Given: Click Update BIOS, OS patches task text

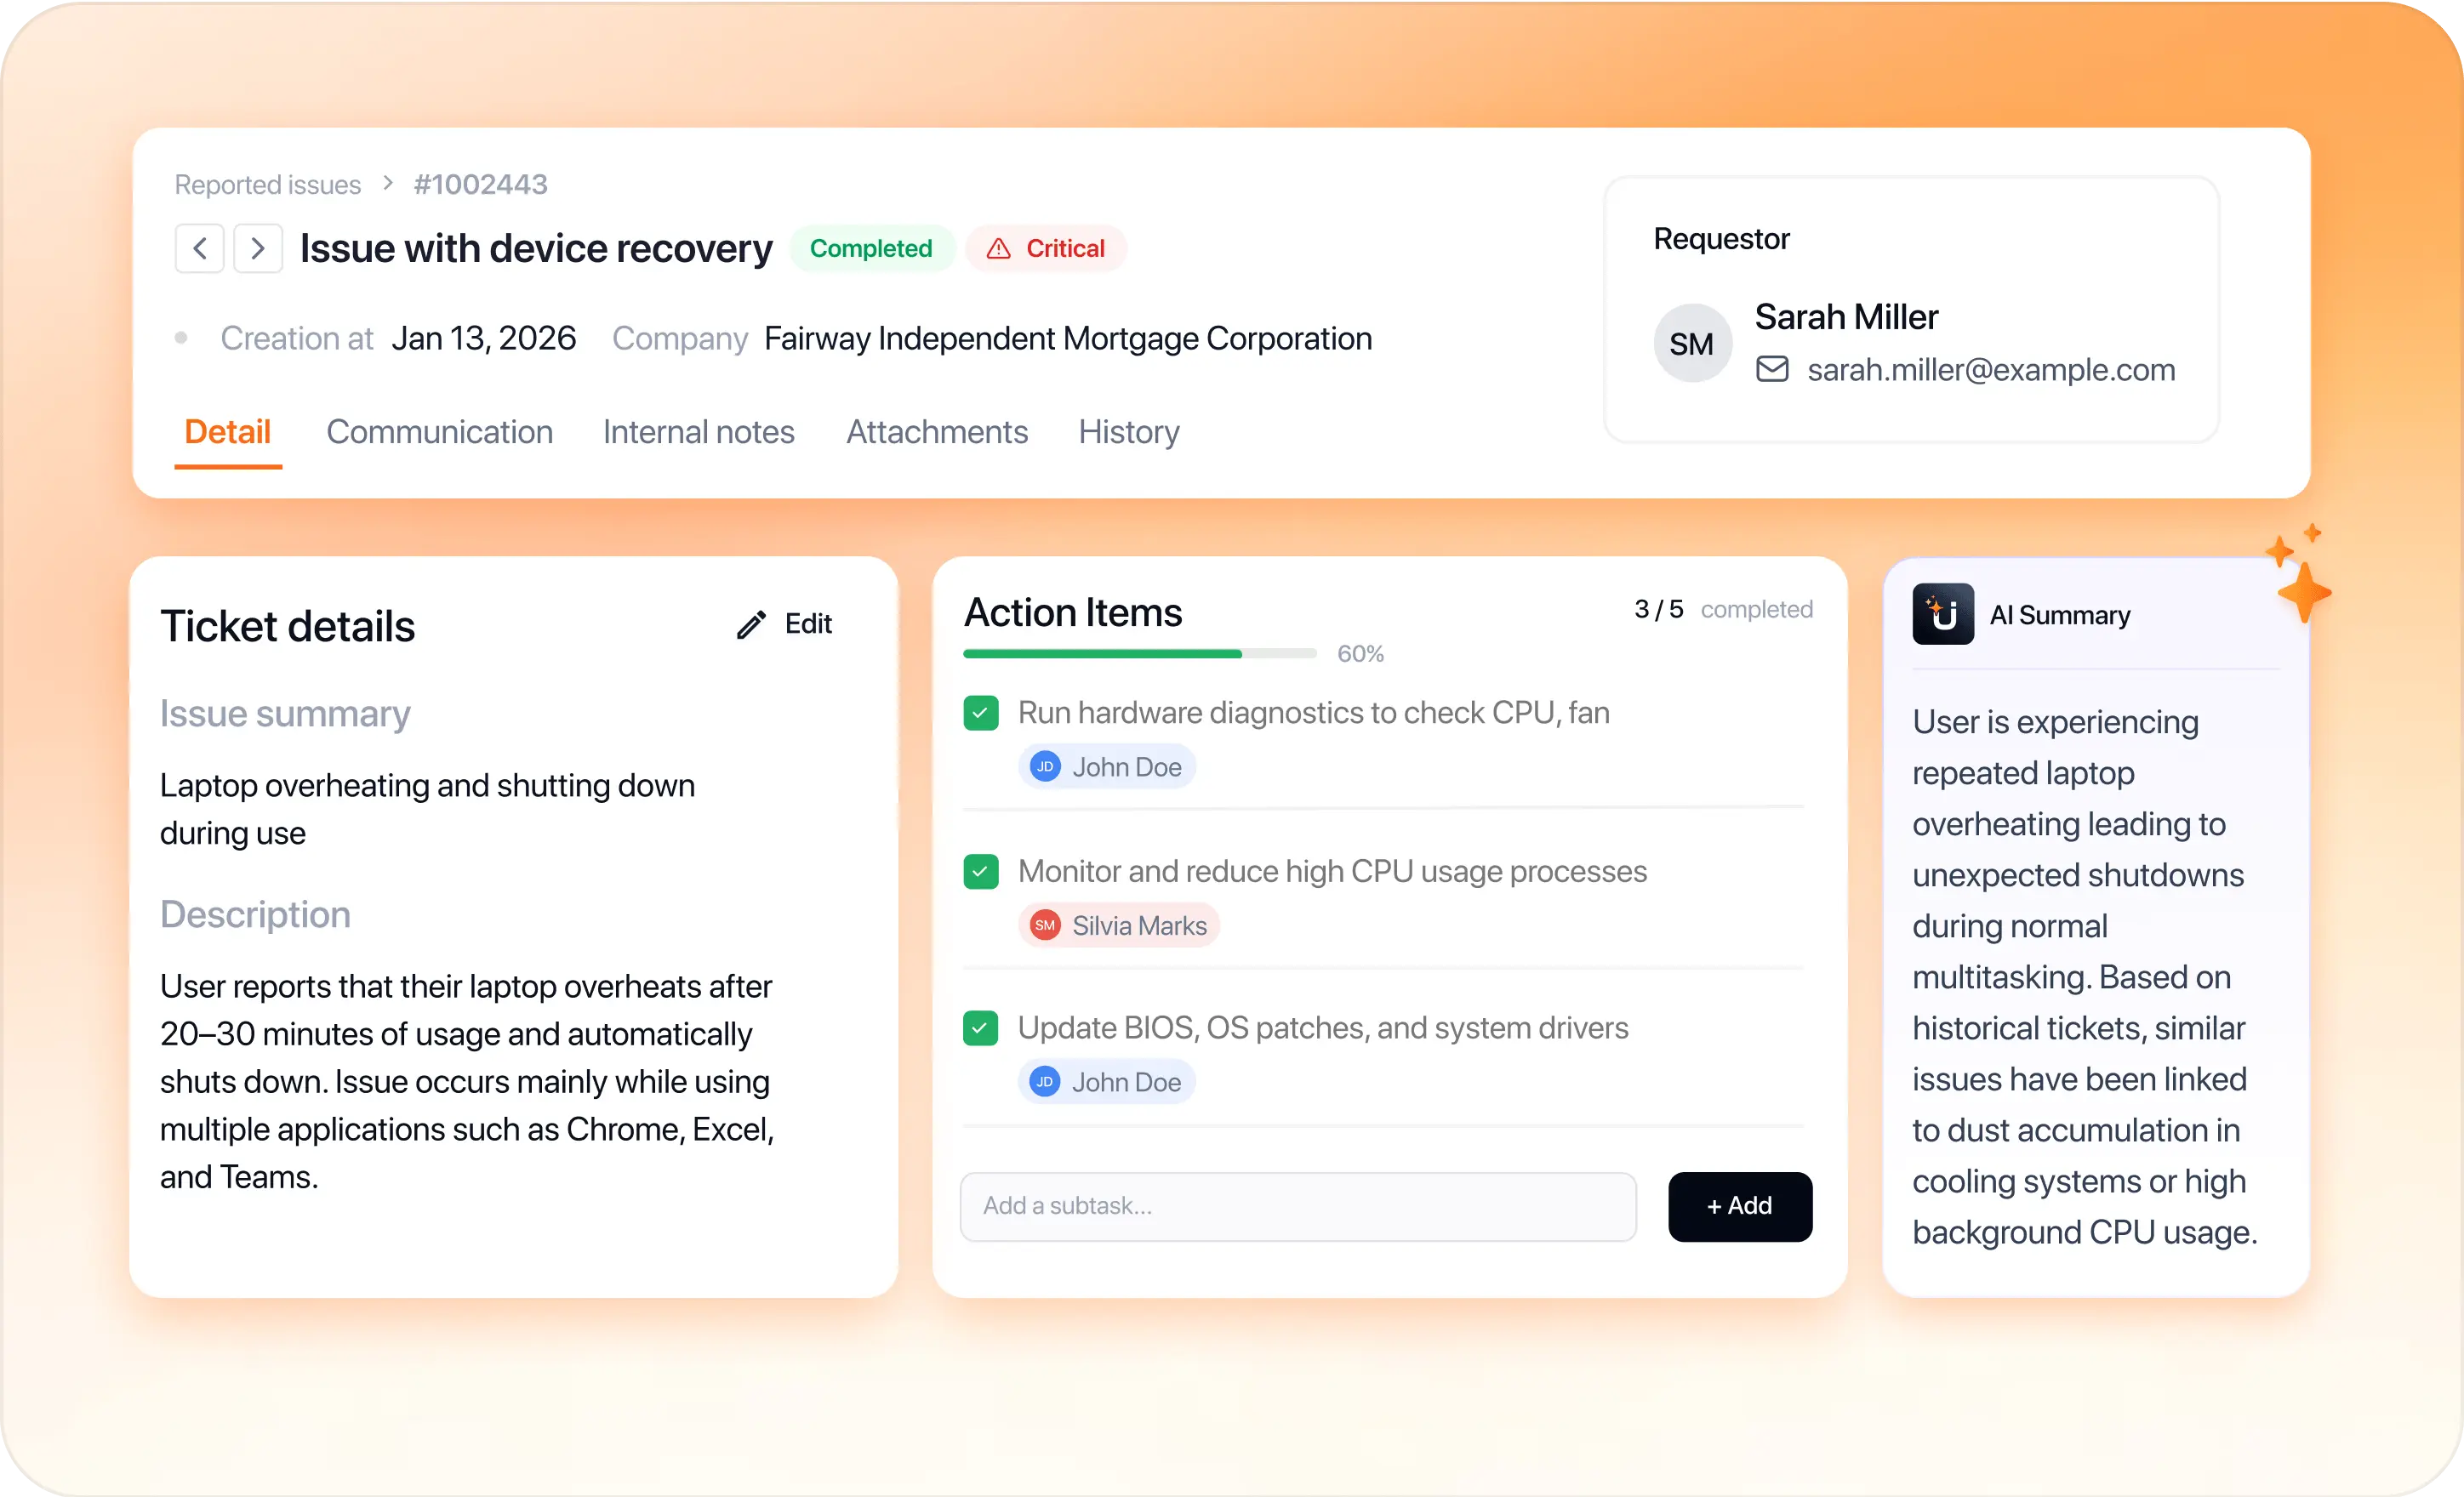Looking at the screenshot, I should [1323, 1028].
